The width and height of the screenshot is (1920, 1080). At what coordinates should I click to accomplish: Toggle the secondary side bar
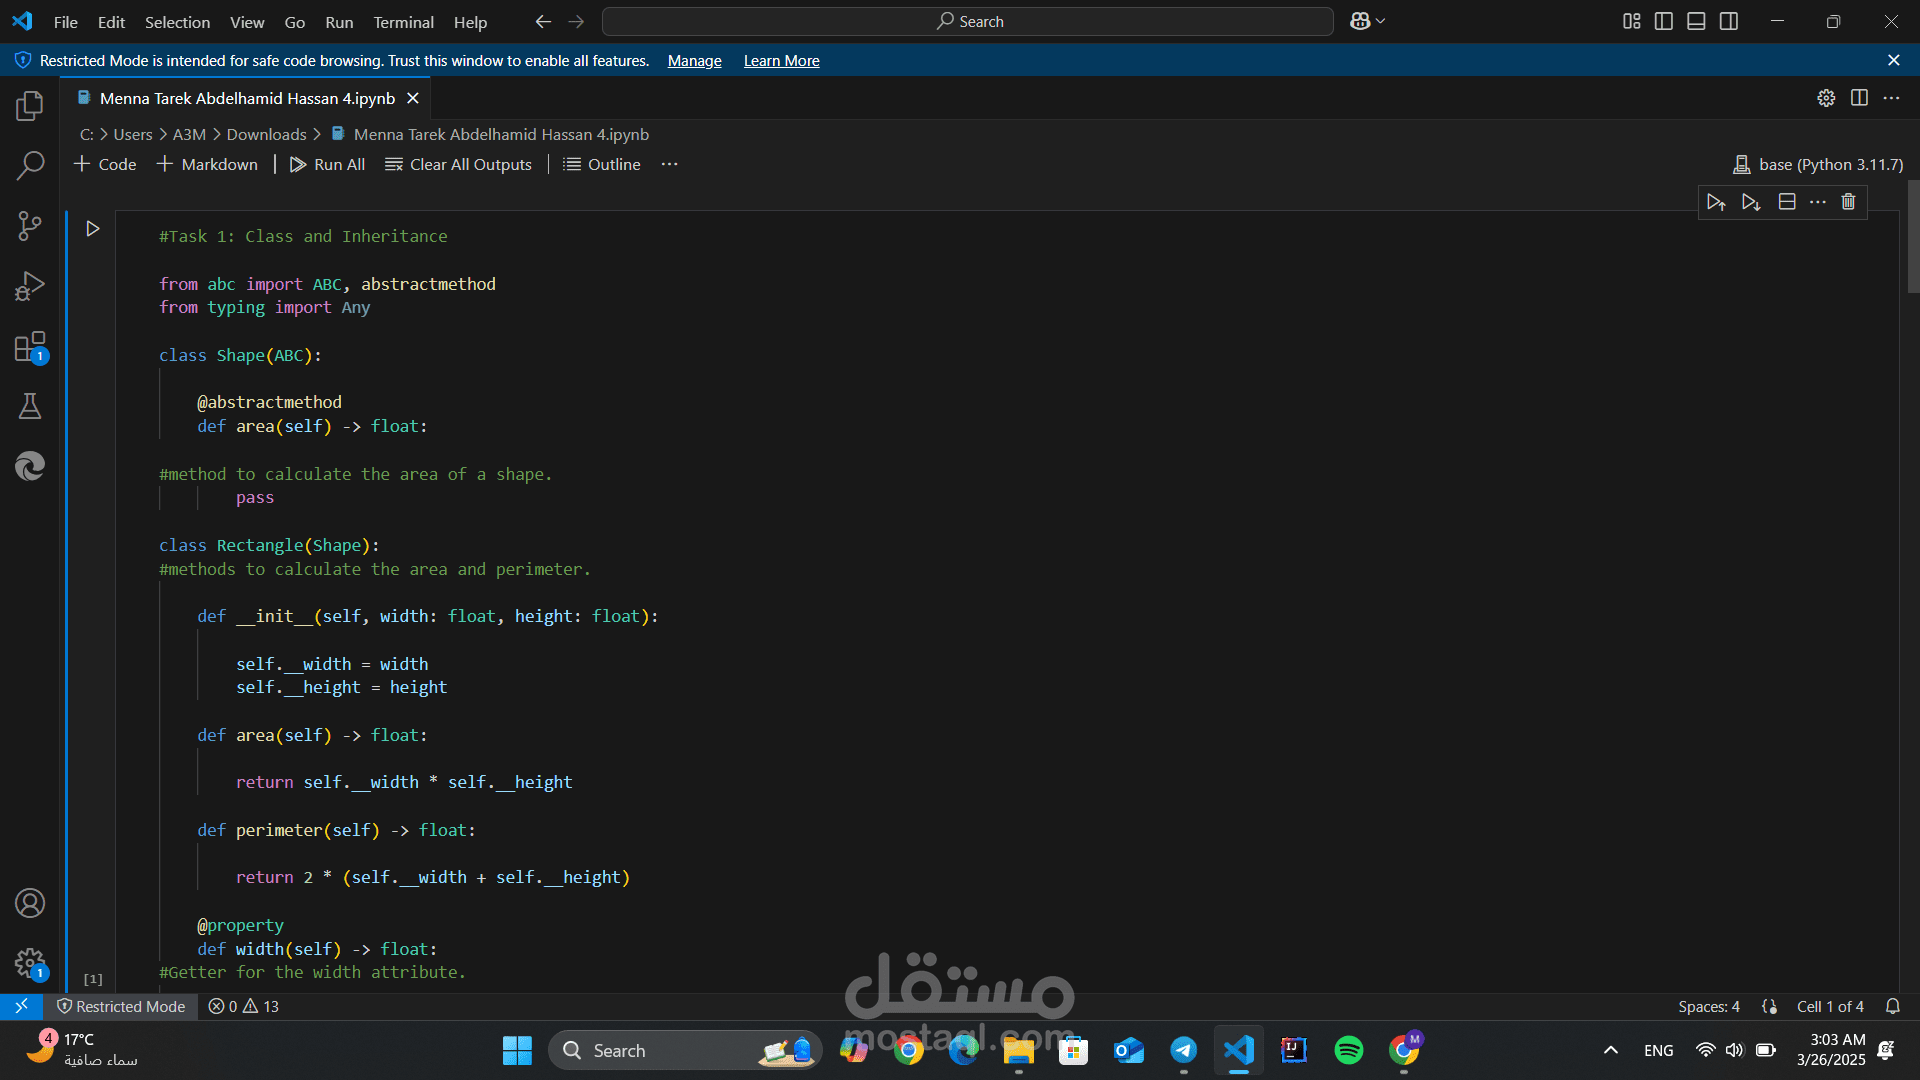(x=1729, y=21)
